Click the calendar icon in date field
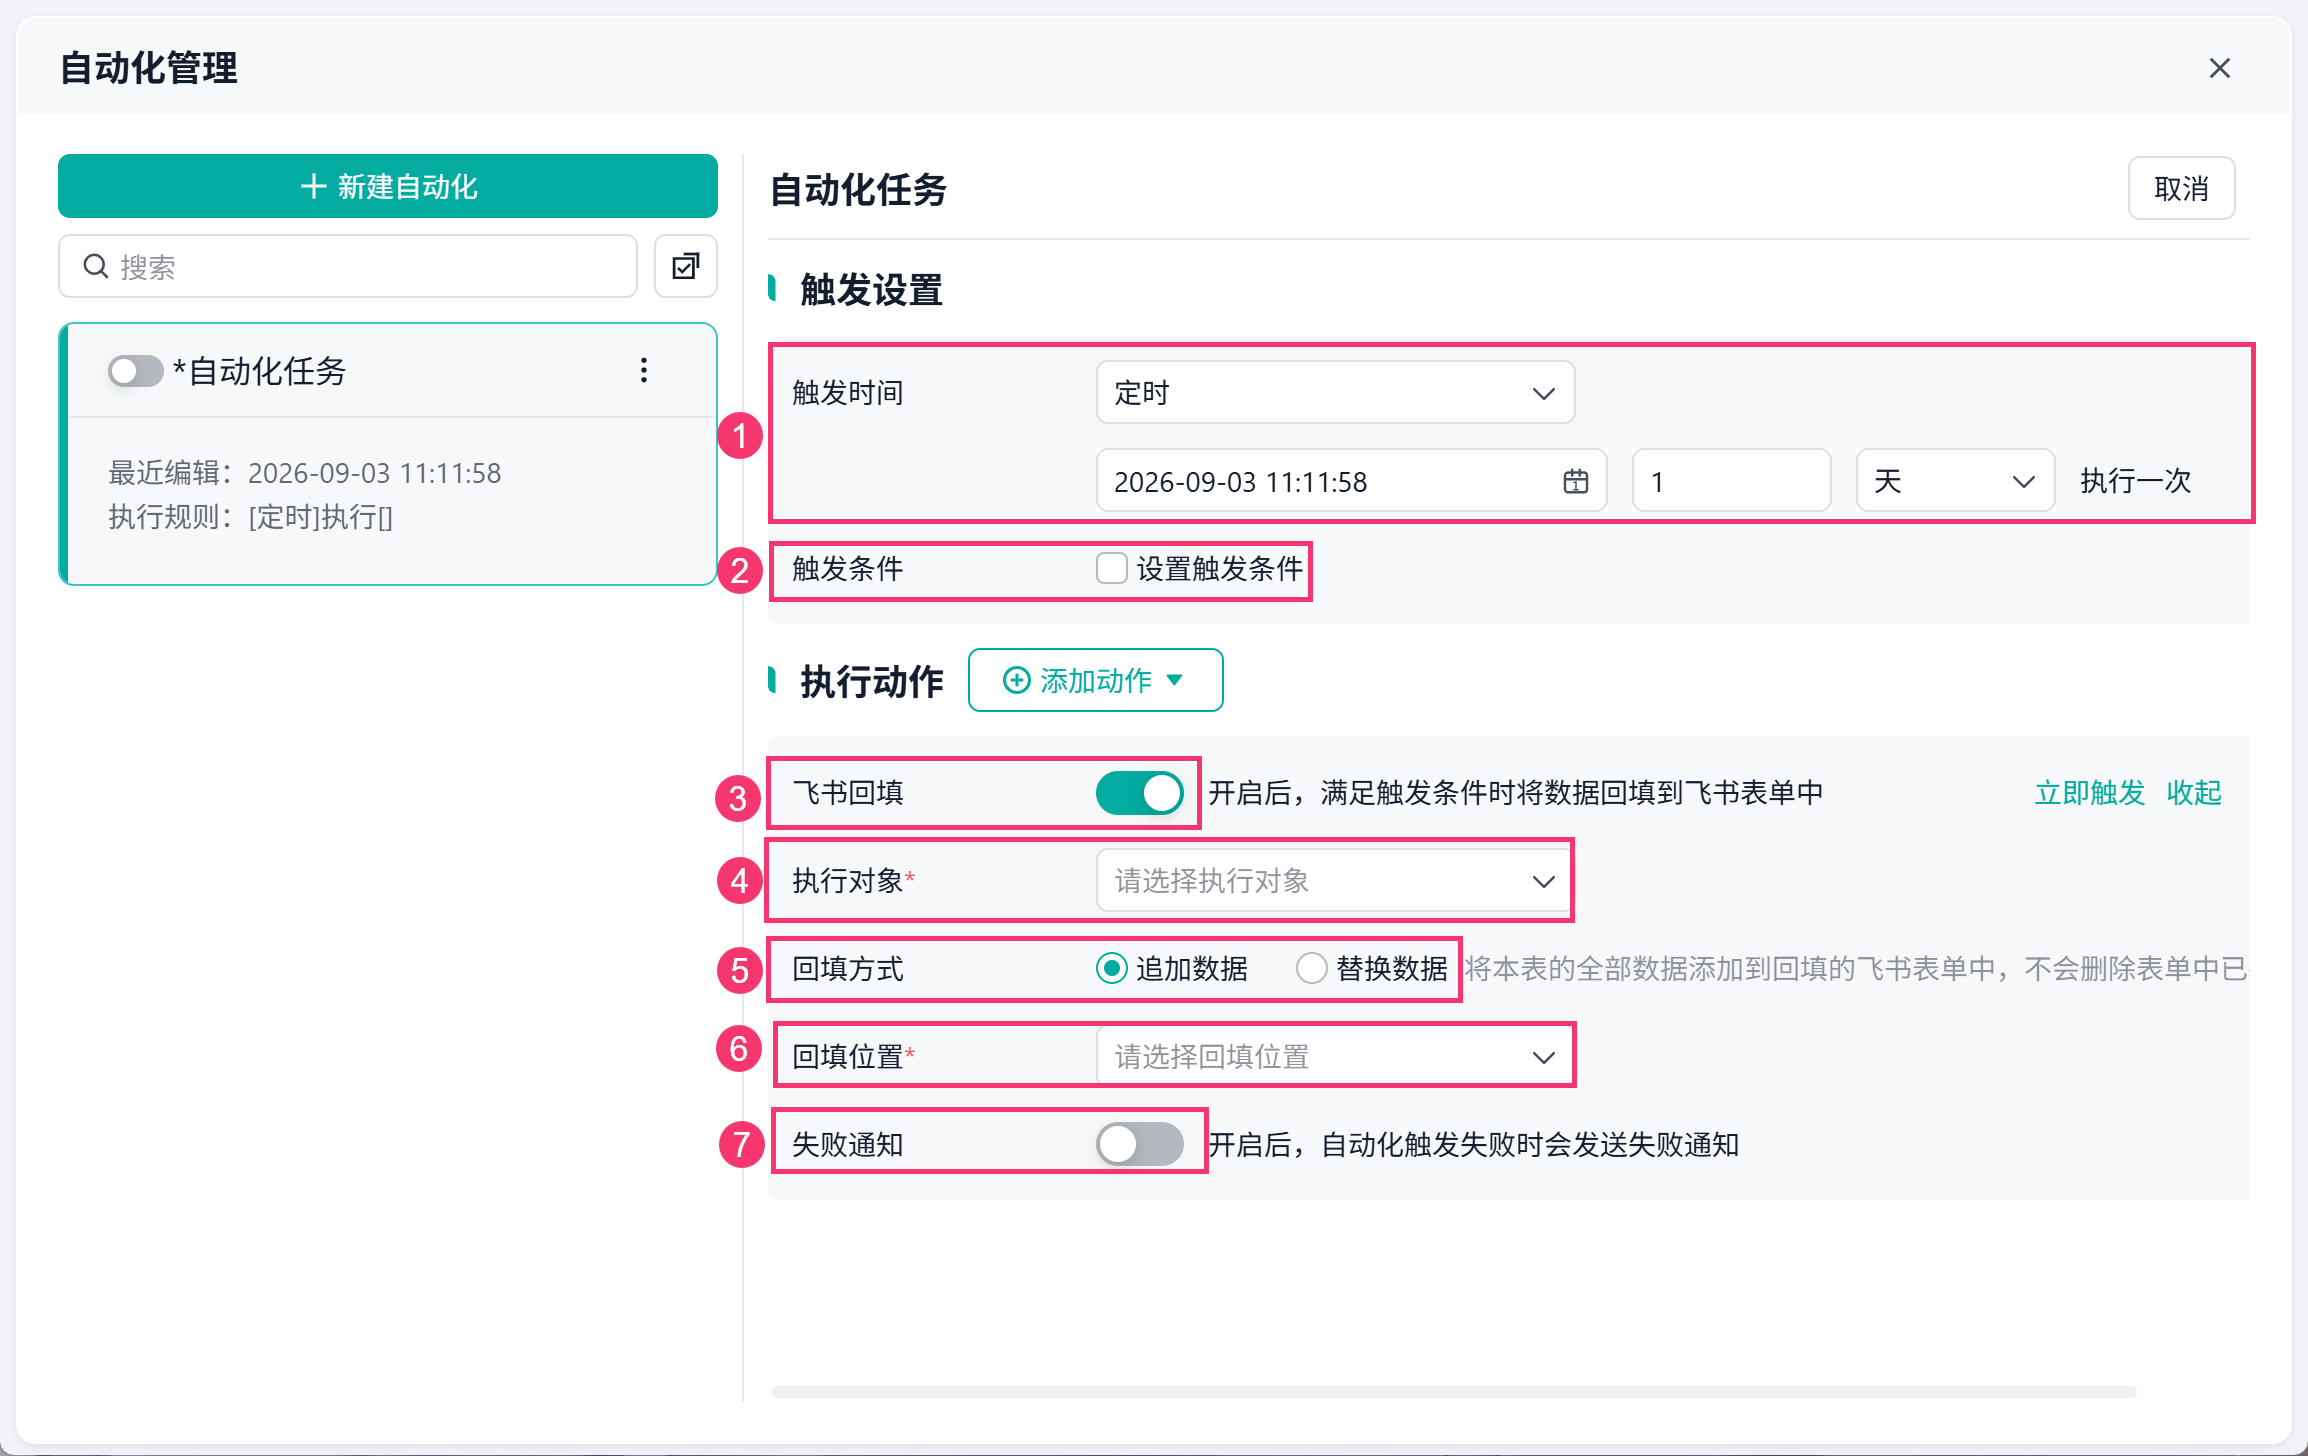 click(1575, 482)
